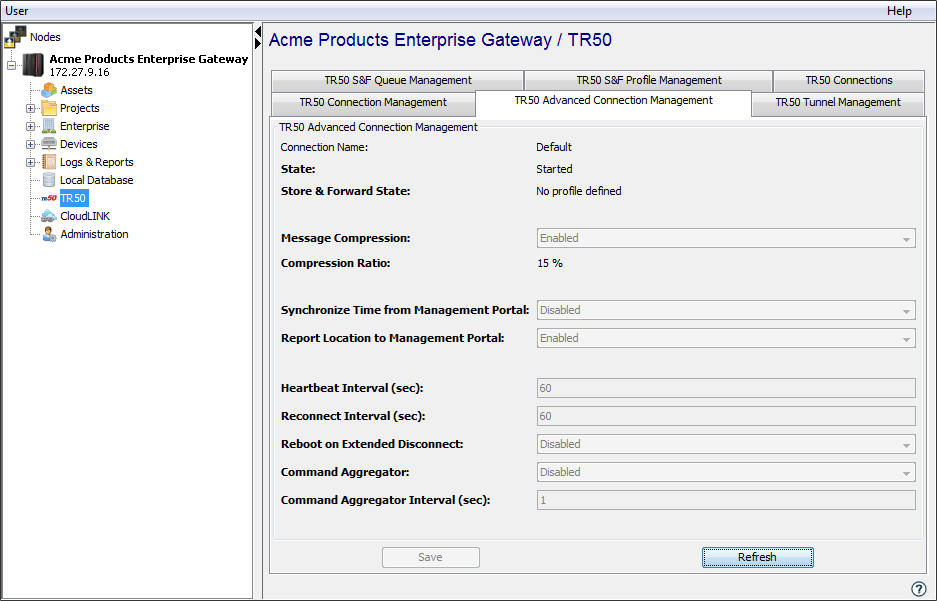
Task: Open Synchronize Time from Management Portal dropdown
Action: (726, 311)
